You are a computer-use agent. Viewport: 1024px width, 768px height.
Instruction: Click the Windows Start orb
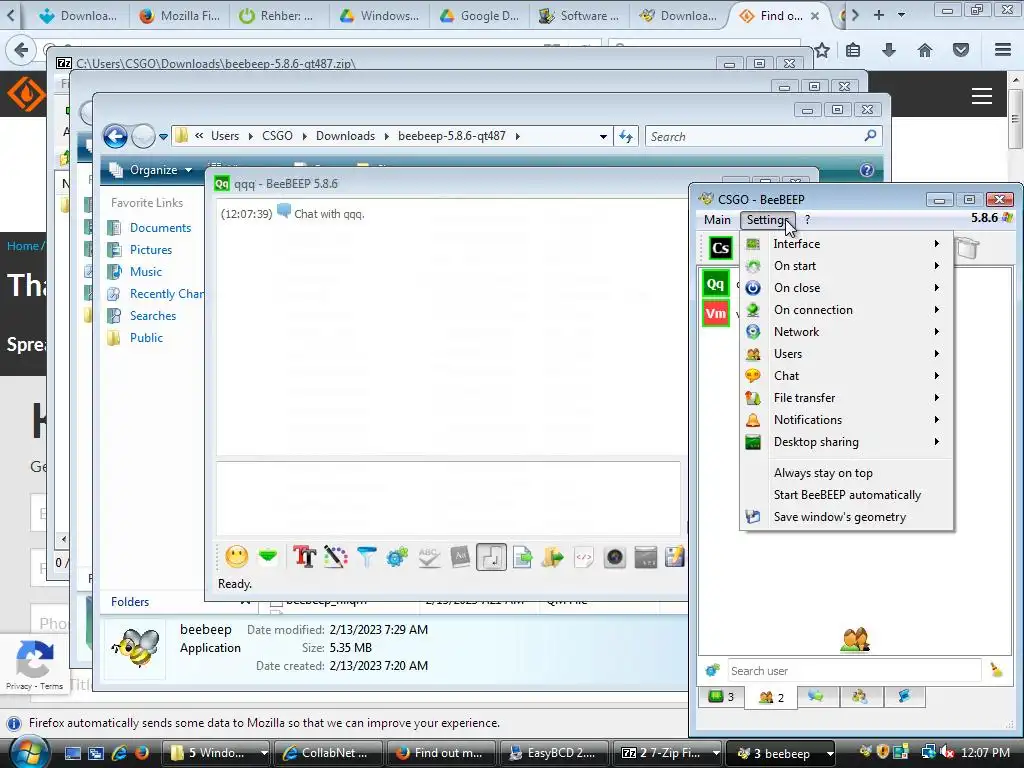click(x=29, y=752)
